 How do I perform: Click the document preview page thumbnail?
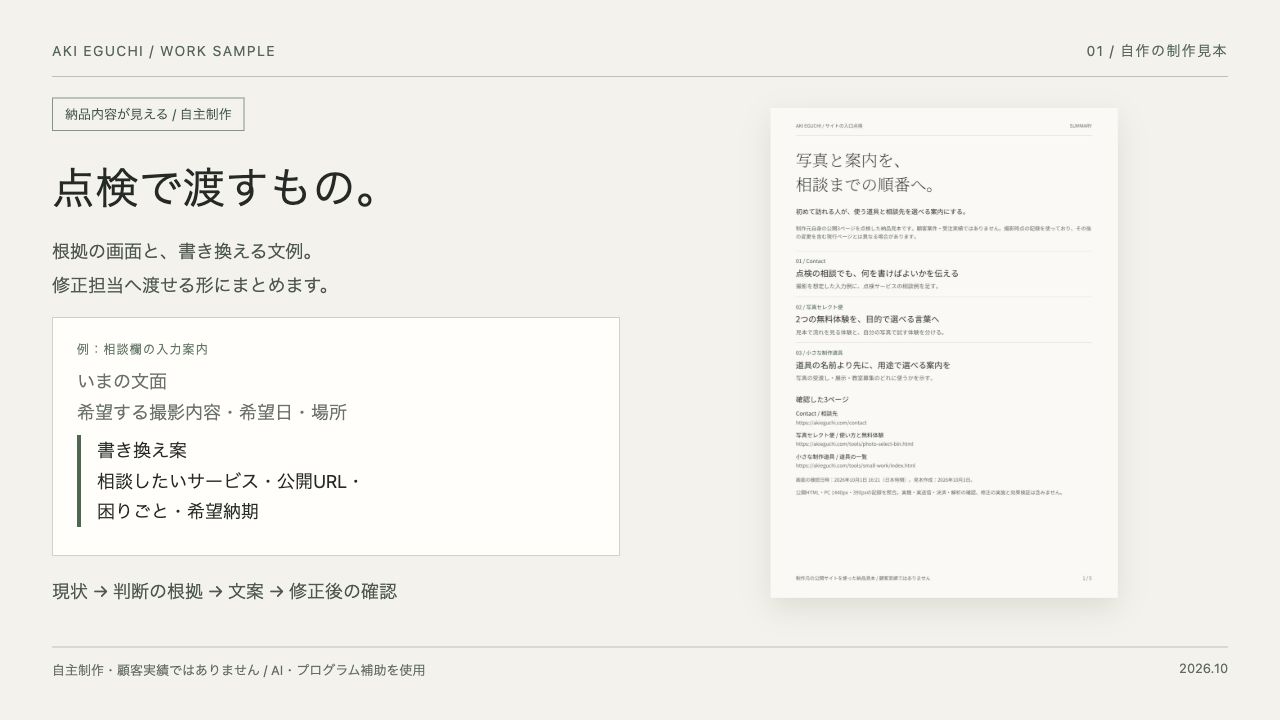944,353
